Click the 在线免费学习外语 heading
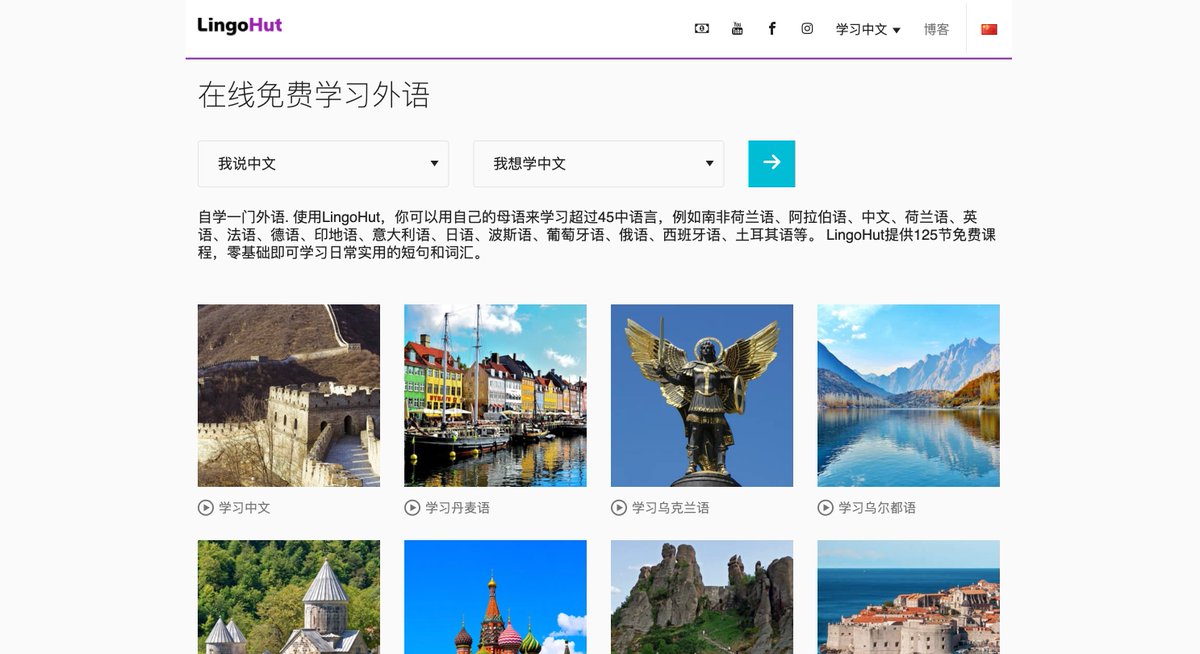Viewport: 1200px width, 654px height. click(x=314, y=95)
